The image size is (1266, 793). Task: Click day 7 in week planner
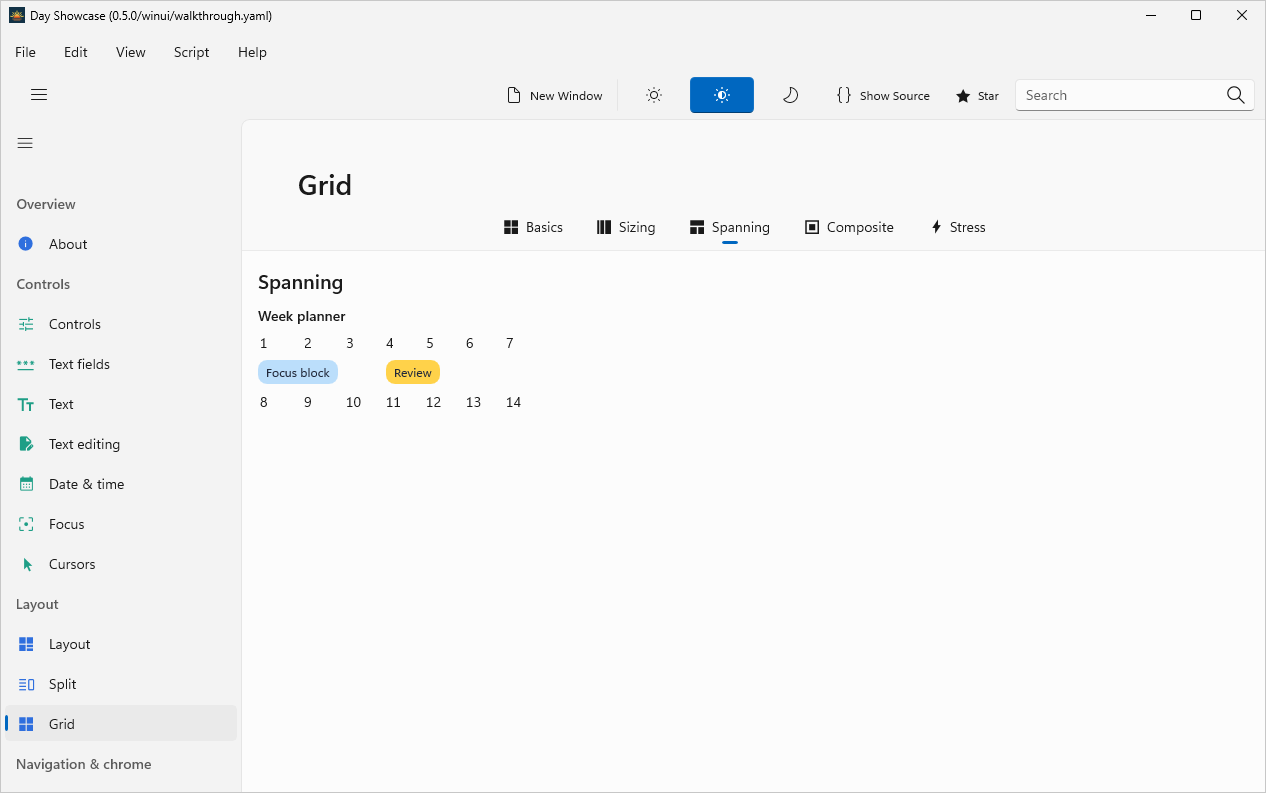(x=509, y=343)
